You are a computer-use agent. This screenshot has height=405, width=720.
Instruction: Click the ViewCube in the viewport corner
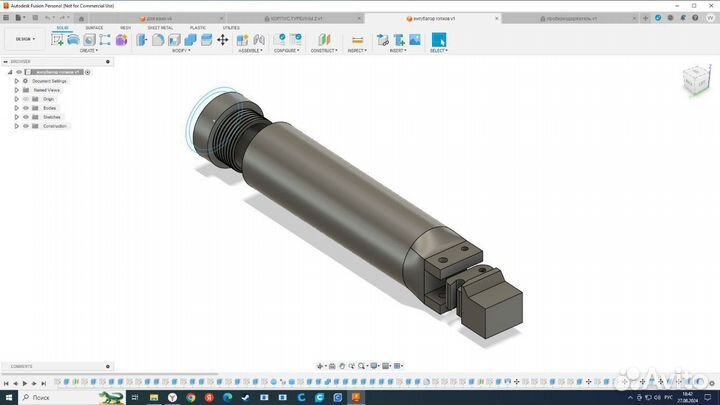click(x=692, y=79)
